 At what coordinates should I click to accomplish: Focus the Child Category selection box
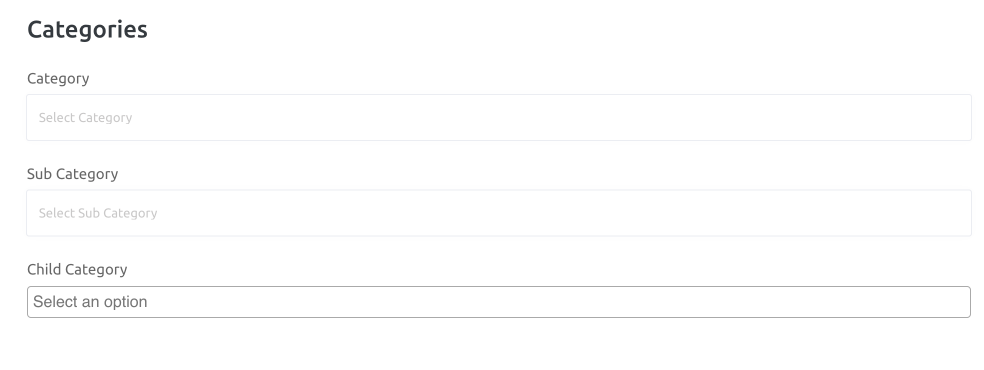coord(499,302)
